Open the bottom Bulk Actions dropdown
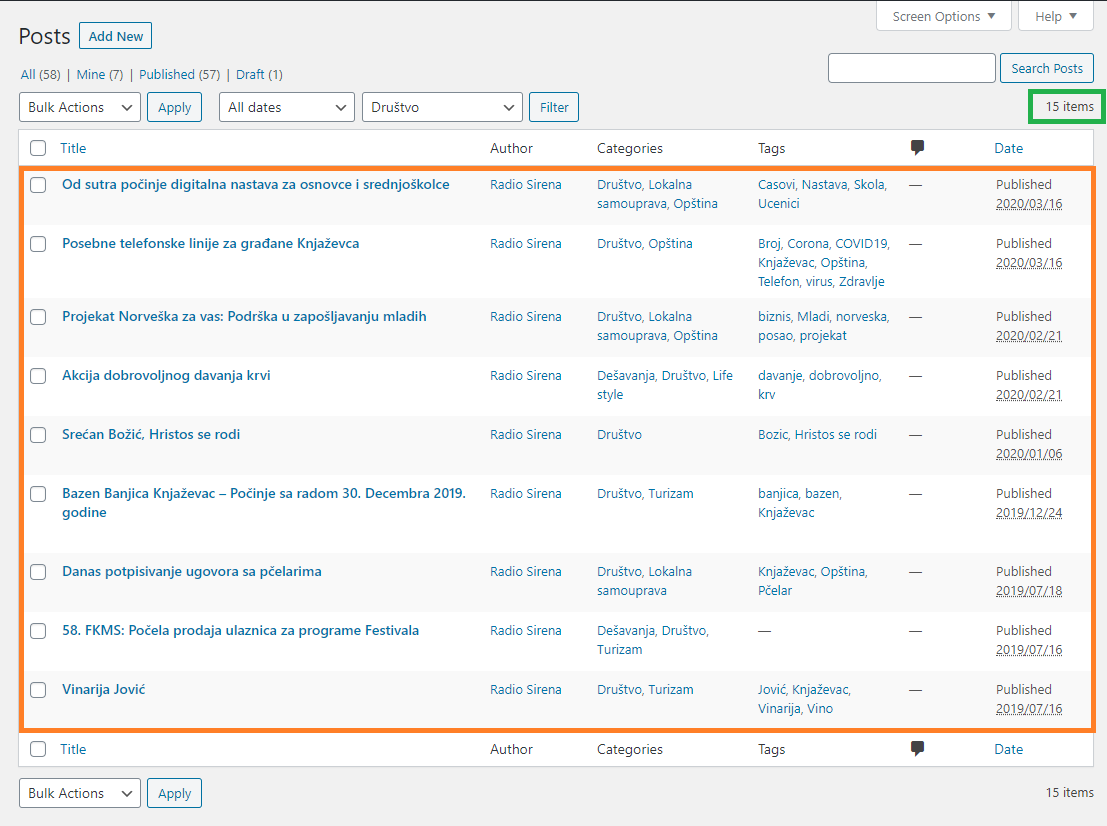This screenshot has height=826, width=1107. (80, 793)
